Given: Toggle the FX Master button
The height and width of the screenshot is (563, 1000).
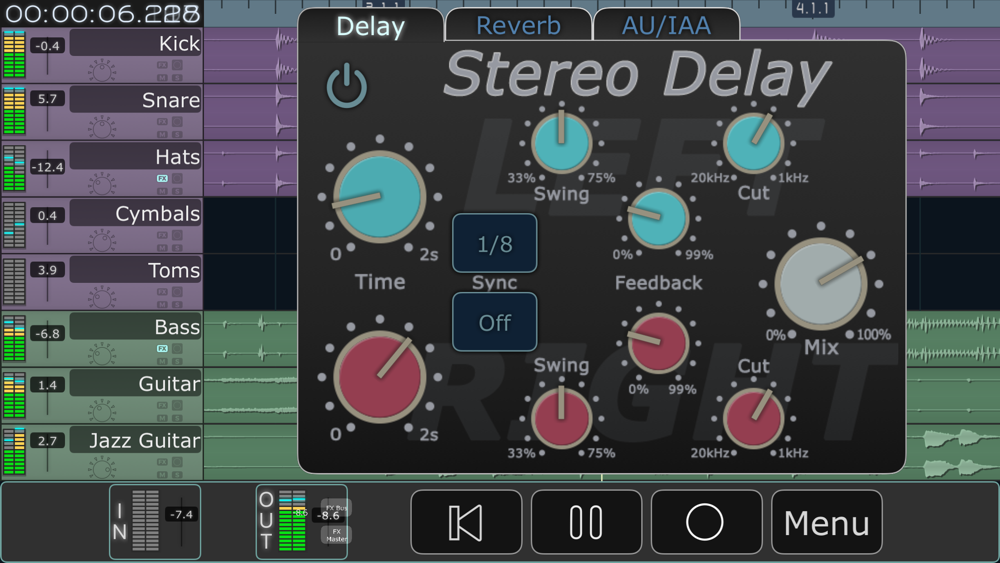Looking at the screenshot, I should pyautogui.click(x=336, y=535).
